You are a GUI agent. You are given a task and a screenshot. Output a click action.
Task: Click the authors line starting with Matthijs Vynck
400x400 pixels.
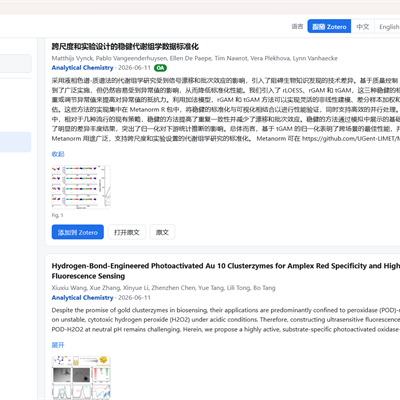click(x=194, y=58)
